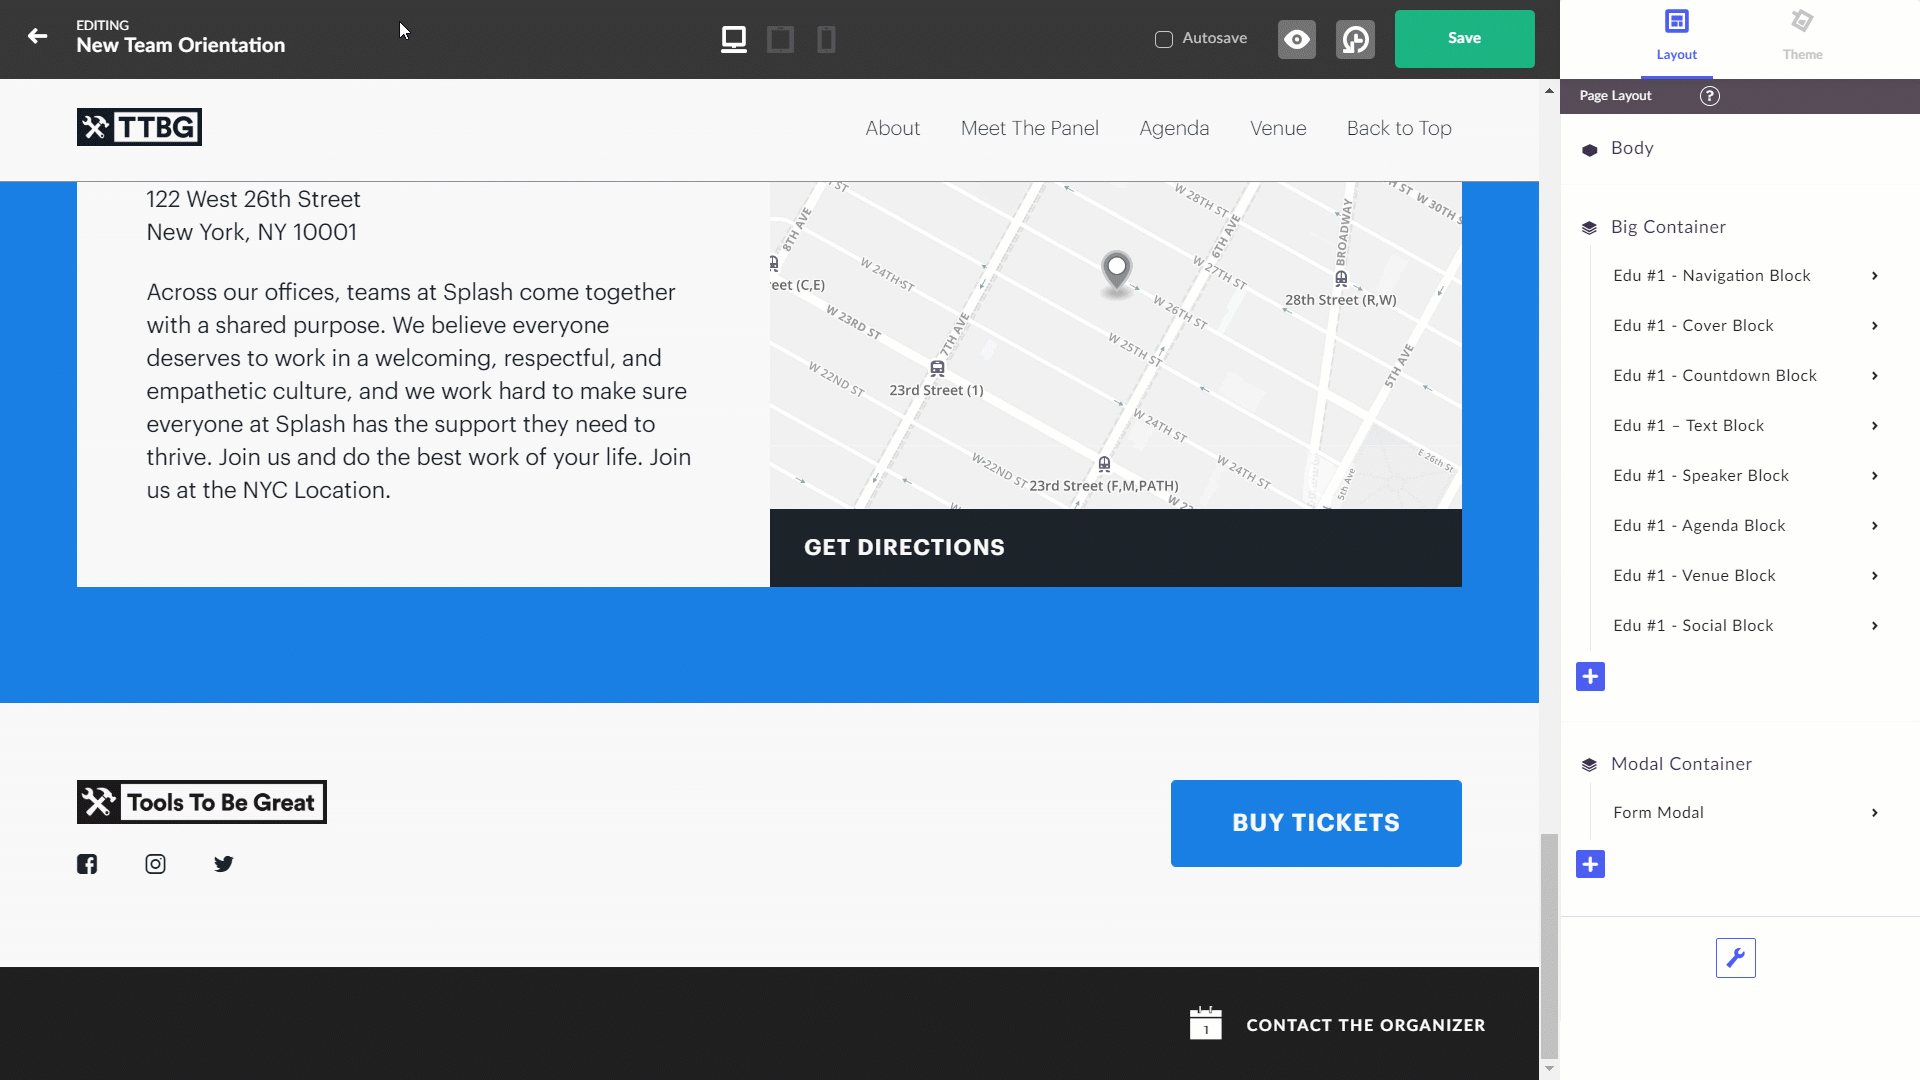This screenshot has width=1920, height=1080.
Task: Click the scrollbar up arrow
Action: click(x=1549, y=90)
